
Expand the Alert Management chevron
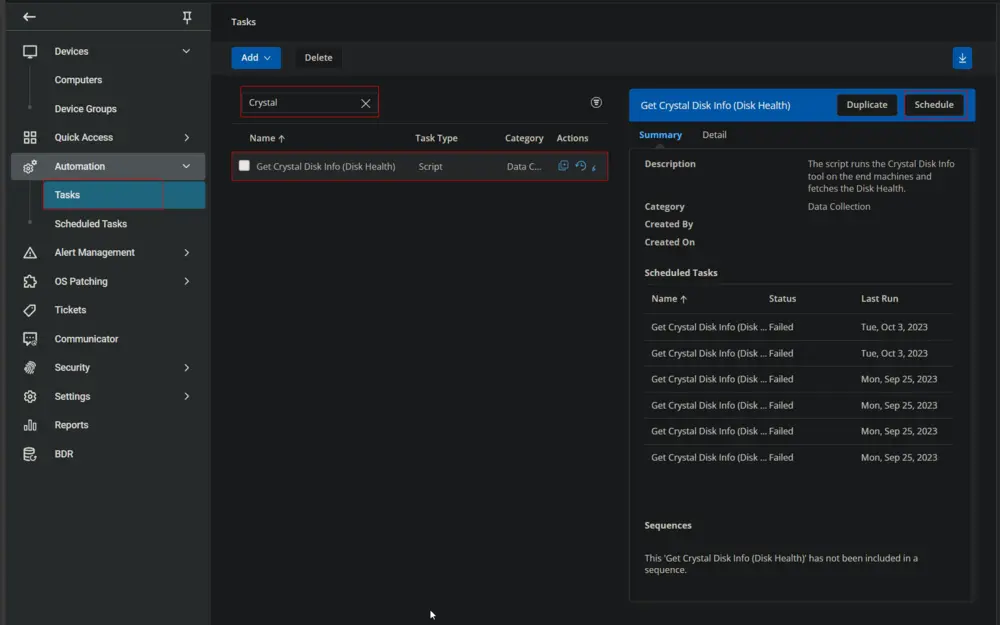[187, 253]
